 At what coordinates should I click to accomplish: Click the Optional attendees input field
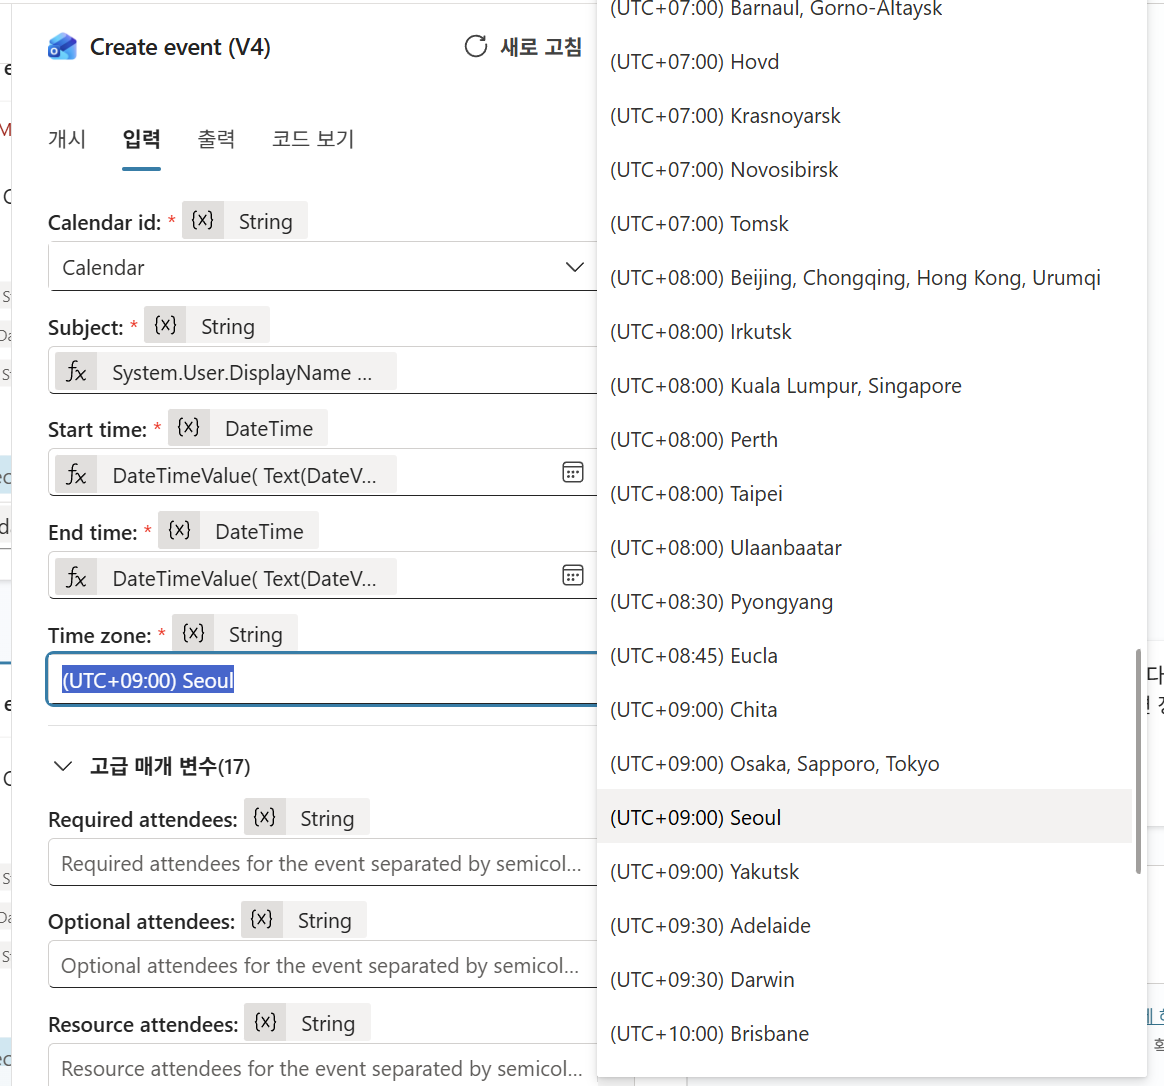click(323, 965)
